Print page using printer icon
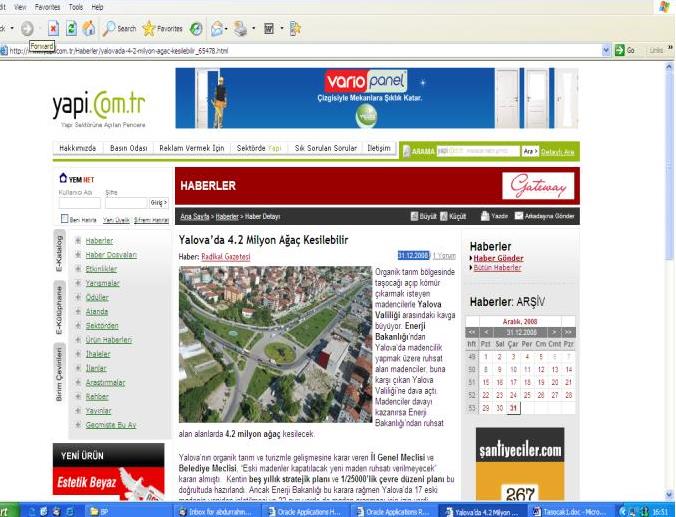 [240, 29]
